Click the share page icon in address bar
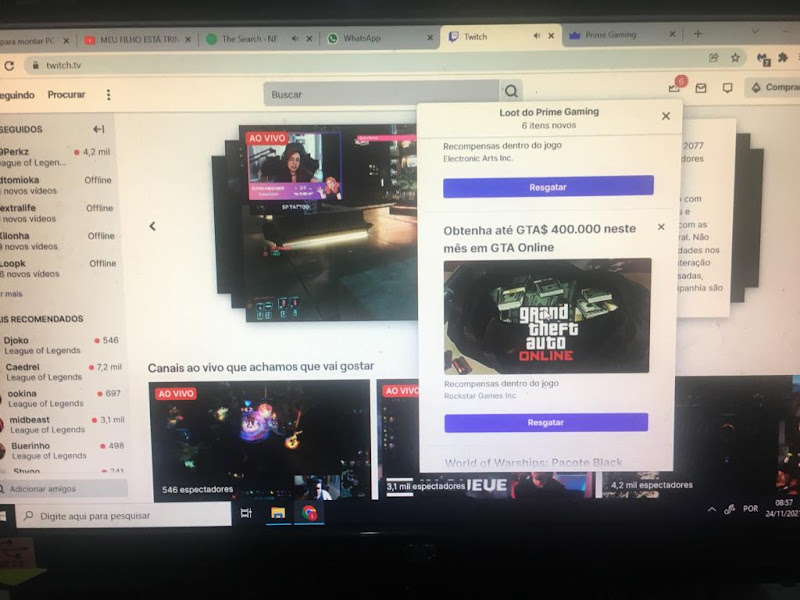Image resolution: width=800 pixels, height=600 pixels. (713, 57)
